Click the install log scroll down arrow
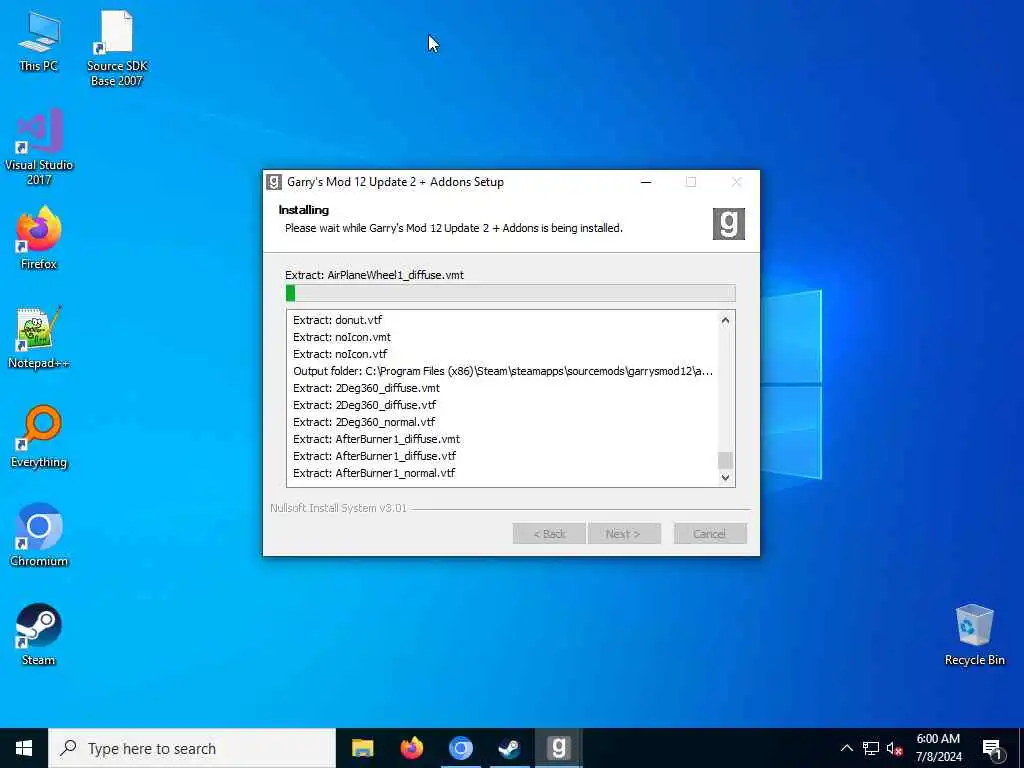 726,477
